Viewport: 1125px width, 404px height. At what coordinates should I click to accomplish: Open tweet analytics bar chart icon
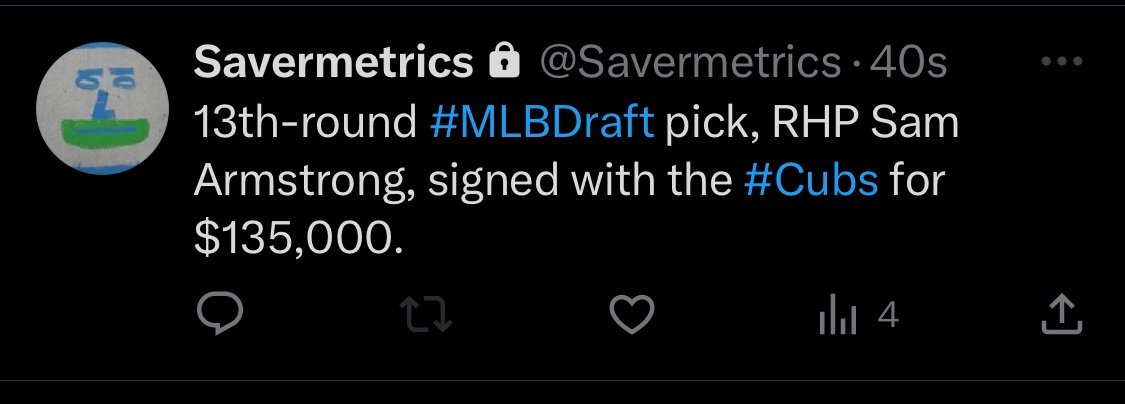point(833,318)
